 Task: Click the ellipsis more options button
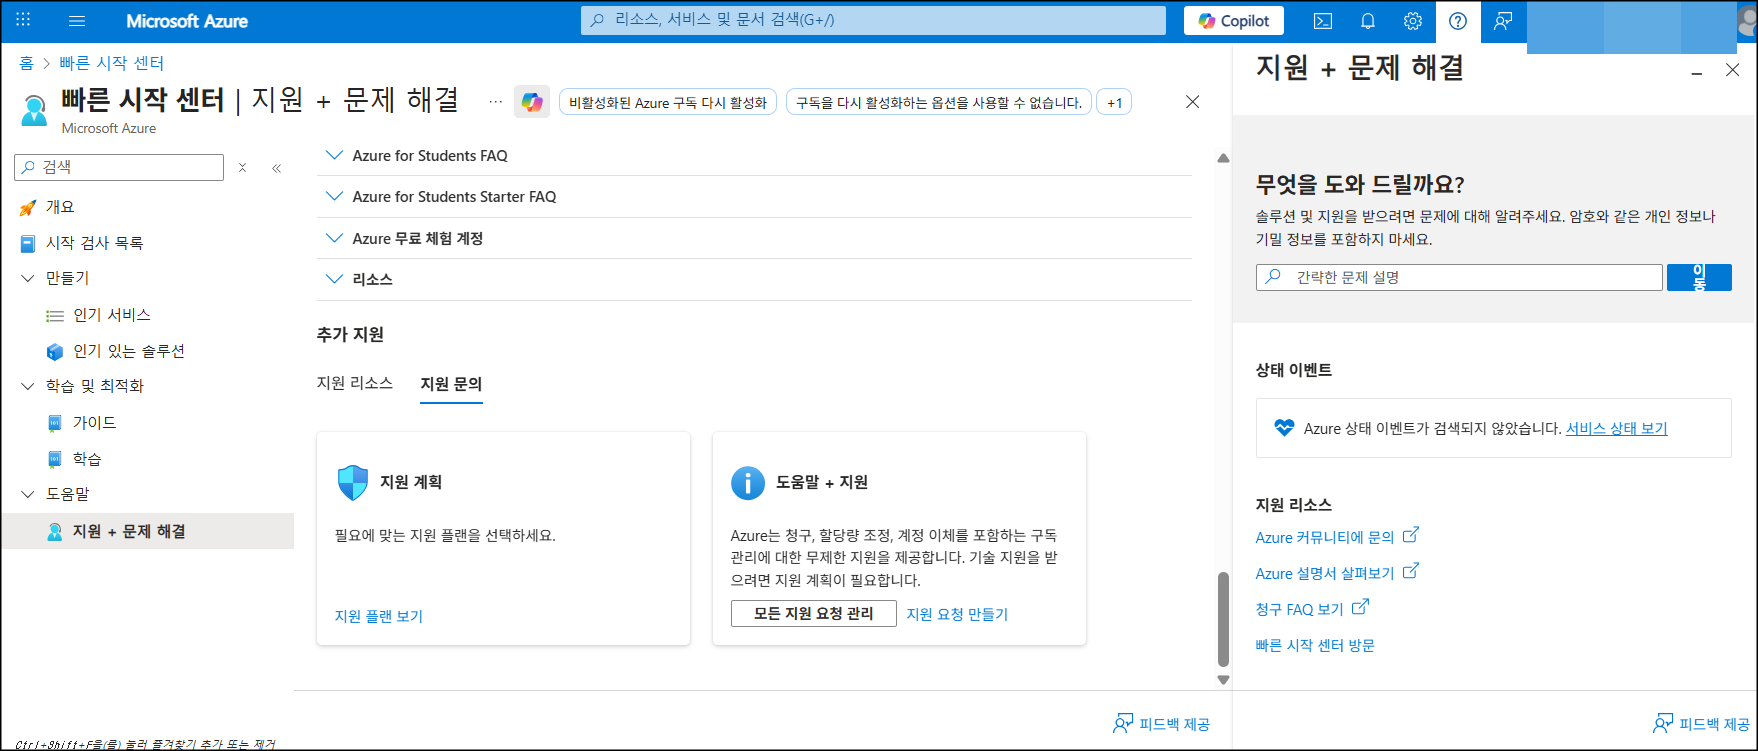pos(495,102)
